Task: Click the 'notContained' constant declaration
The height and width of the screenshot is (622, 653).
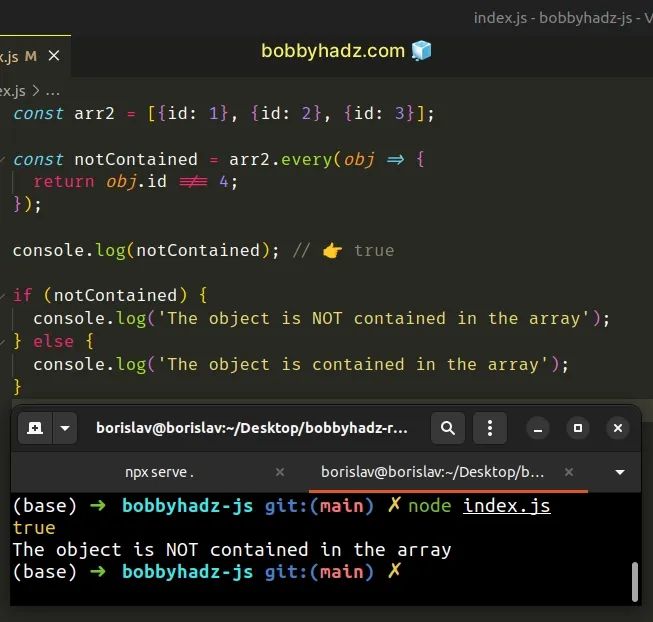Action: coord(136,159)
